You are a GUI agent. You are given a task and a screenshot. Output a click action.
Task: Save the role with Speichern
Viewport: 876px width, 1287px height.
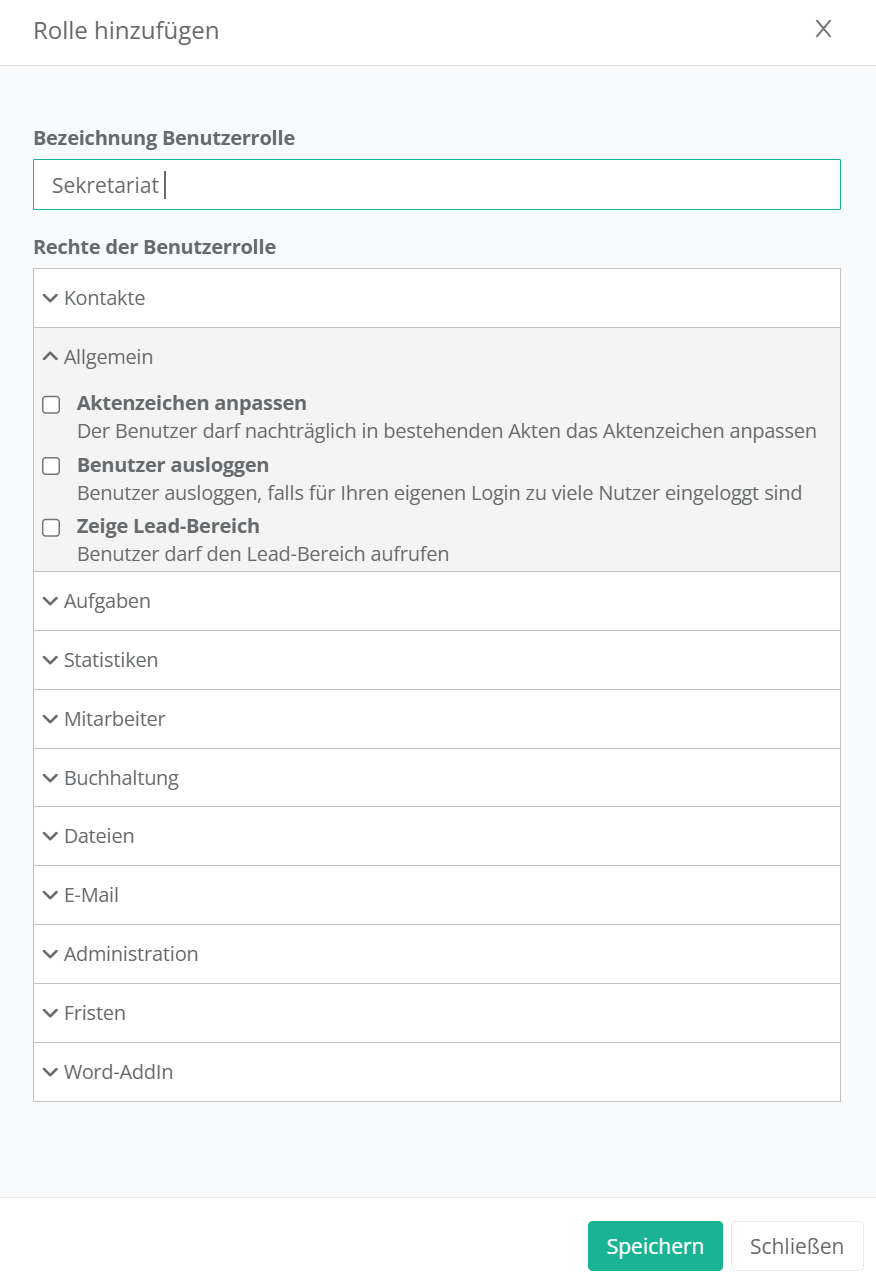[655, 1246]
